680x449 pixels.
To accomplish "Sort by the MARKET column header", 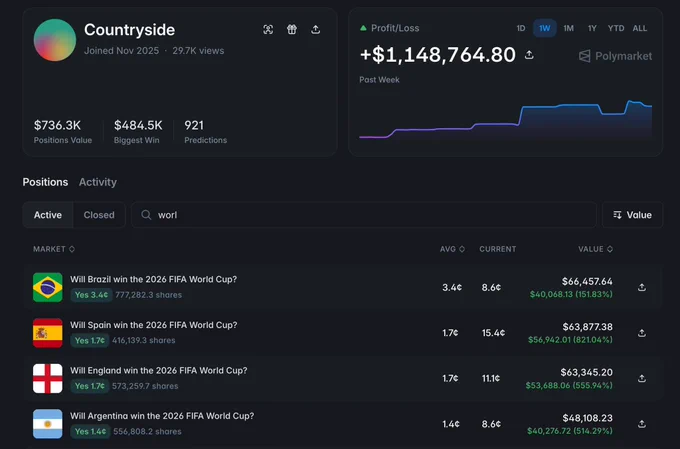I will coord(54,249).
